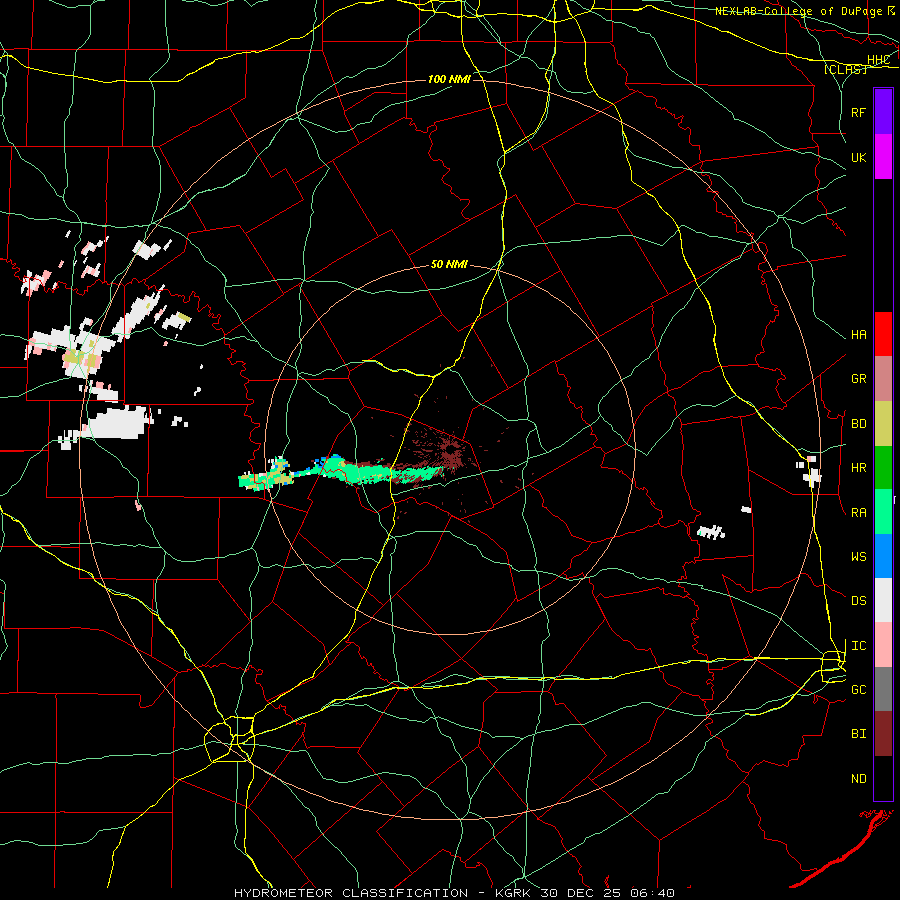Click the purple RF color swatch

tap(883, 112)
